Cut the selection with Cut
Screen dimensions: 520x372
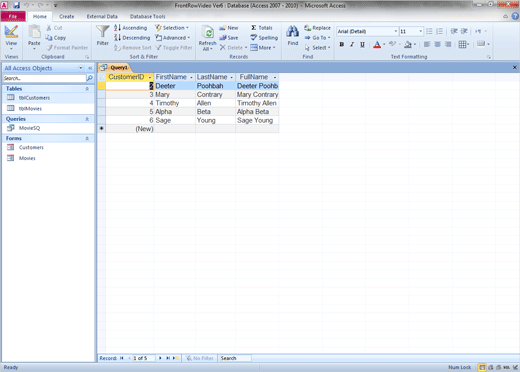click(54, 28)
